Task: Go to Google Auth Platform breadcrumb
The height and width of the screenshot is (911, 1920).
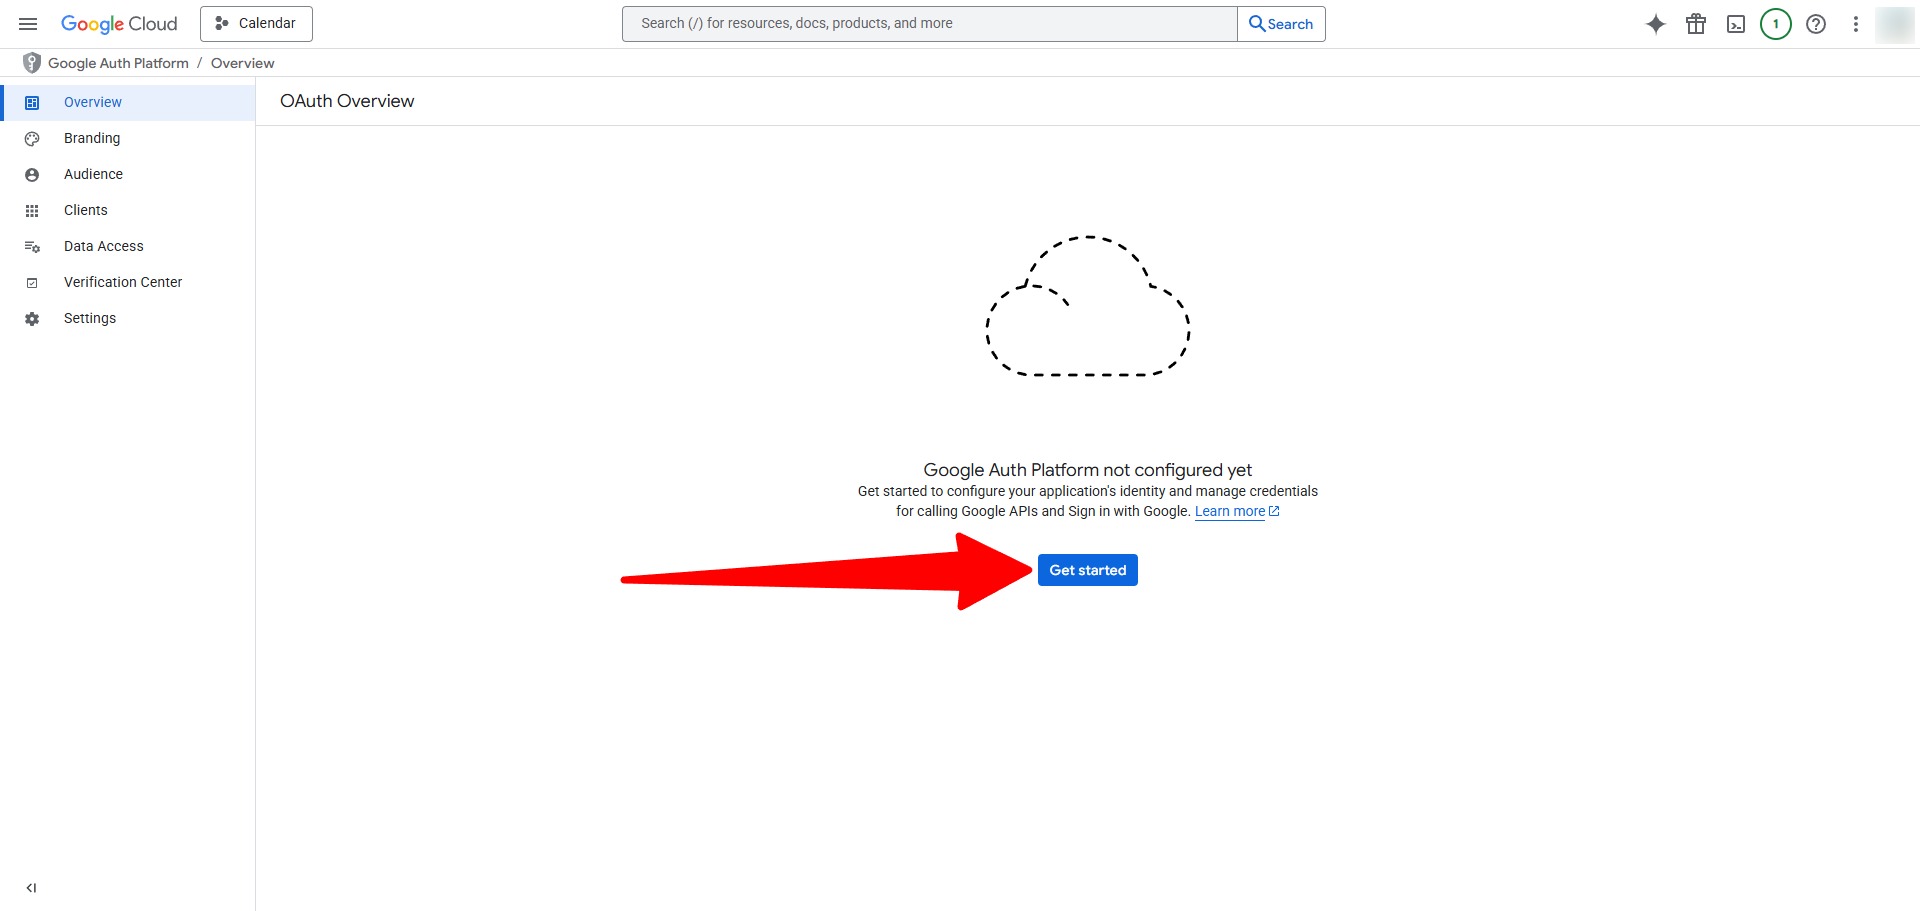Action: (x=118, y=63)
